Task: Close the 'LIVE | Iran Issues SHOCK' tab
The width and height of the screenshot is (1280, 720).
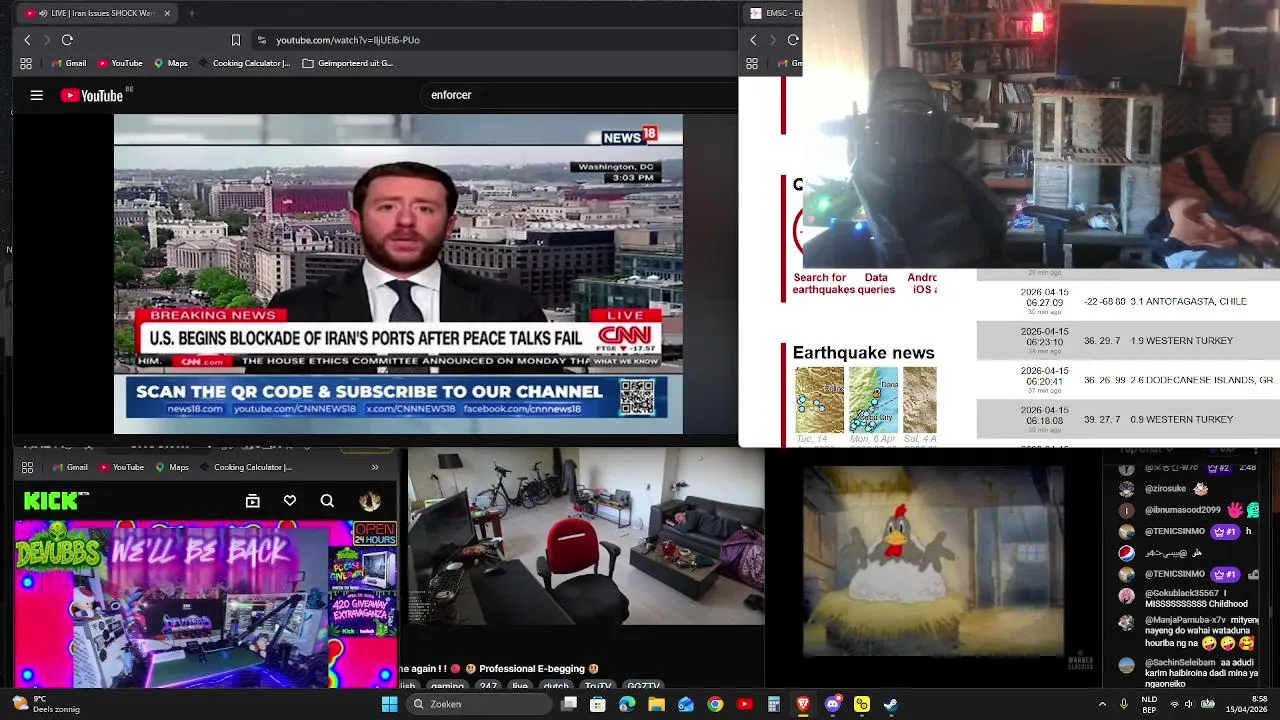Action: [167, 13]
